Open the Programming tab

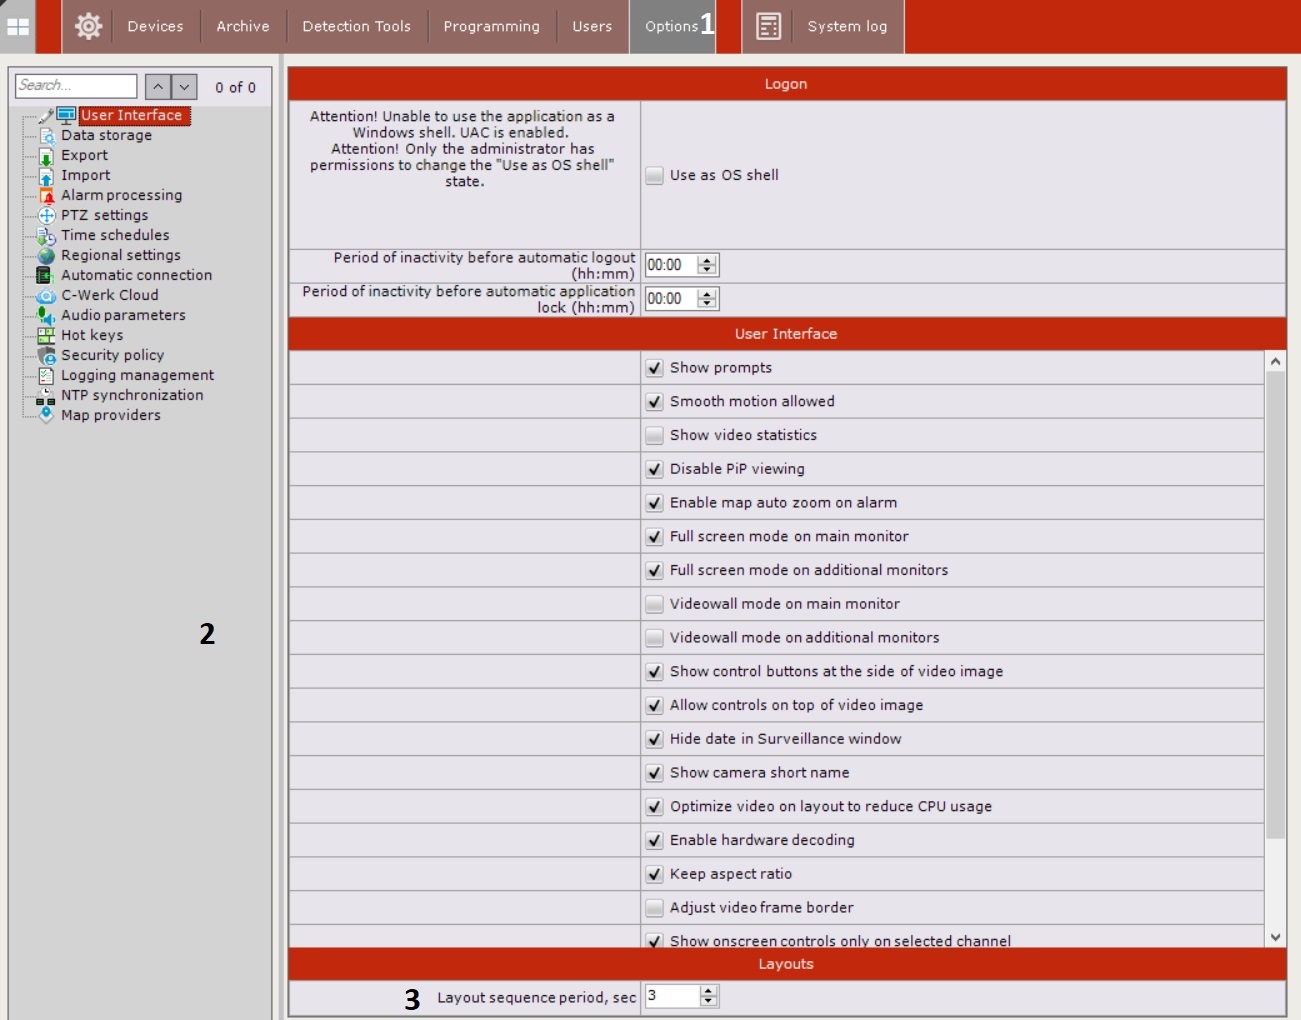[491, 27]
